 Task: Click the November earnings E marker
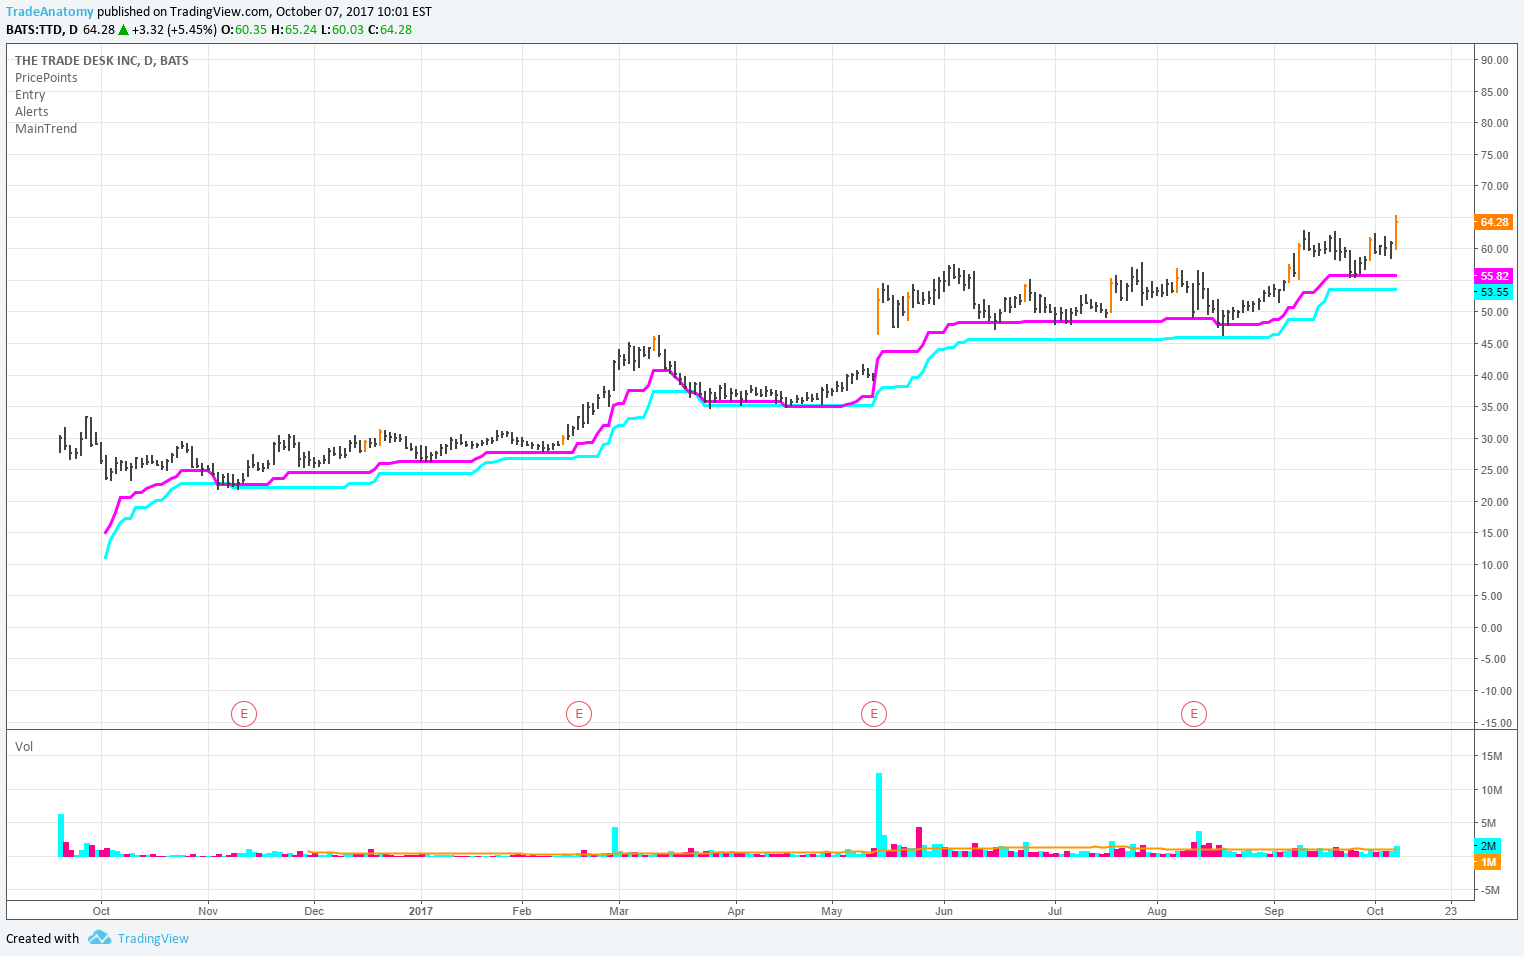pyautogui.click(x=244, y=714)
